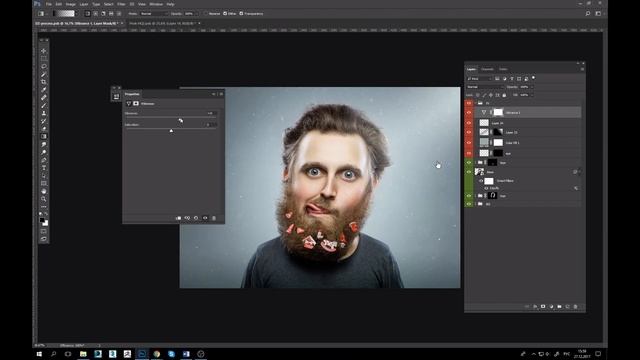Toggle the Reverse checkbox
The height and width of the screenshot is (360, 640).
(x=206, y=13)
